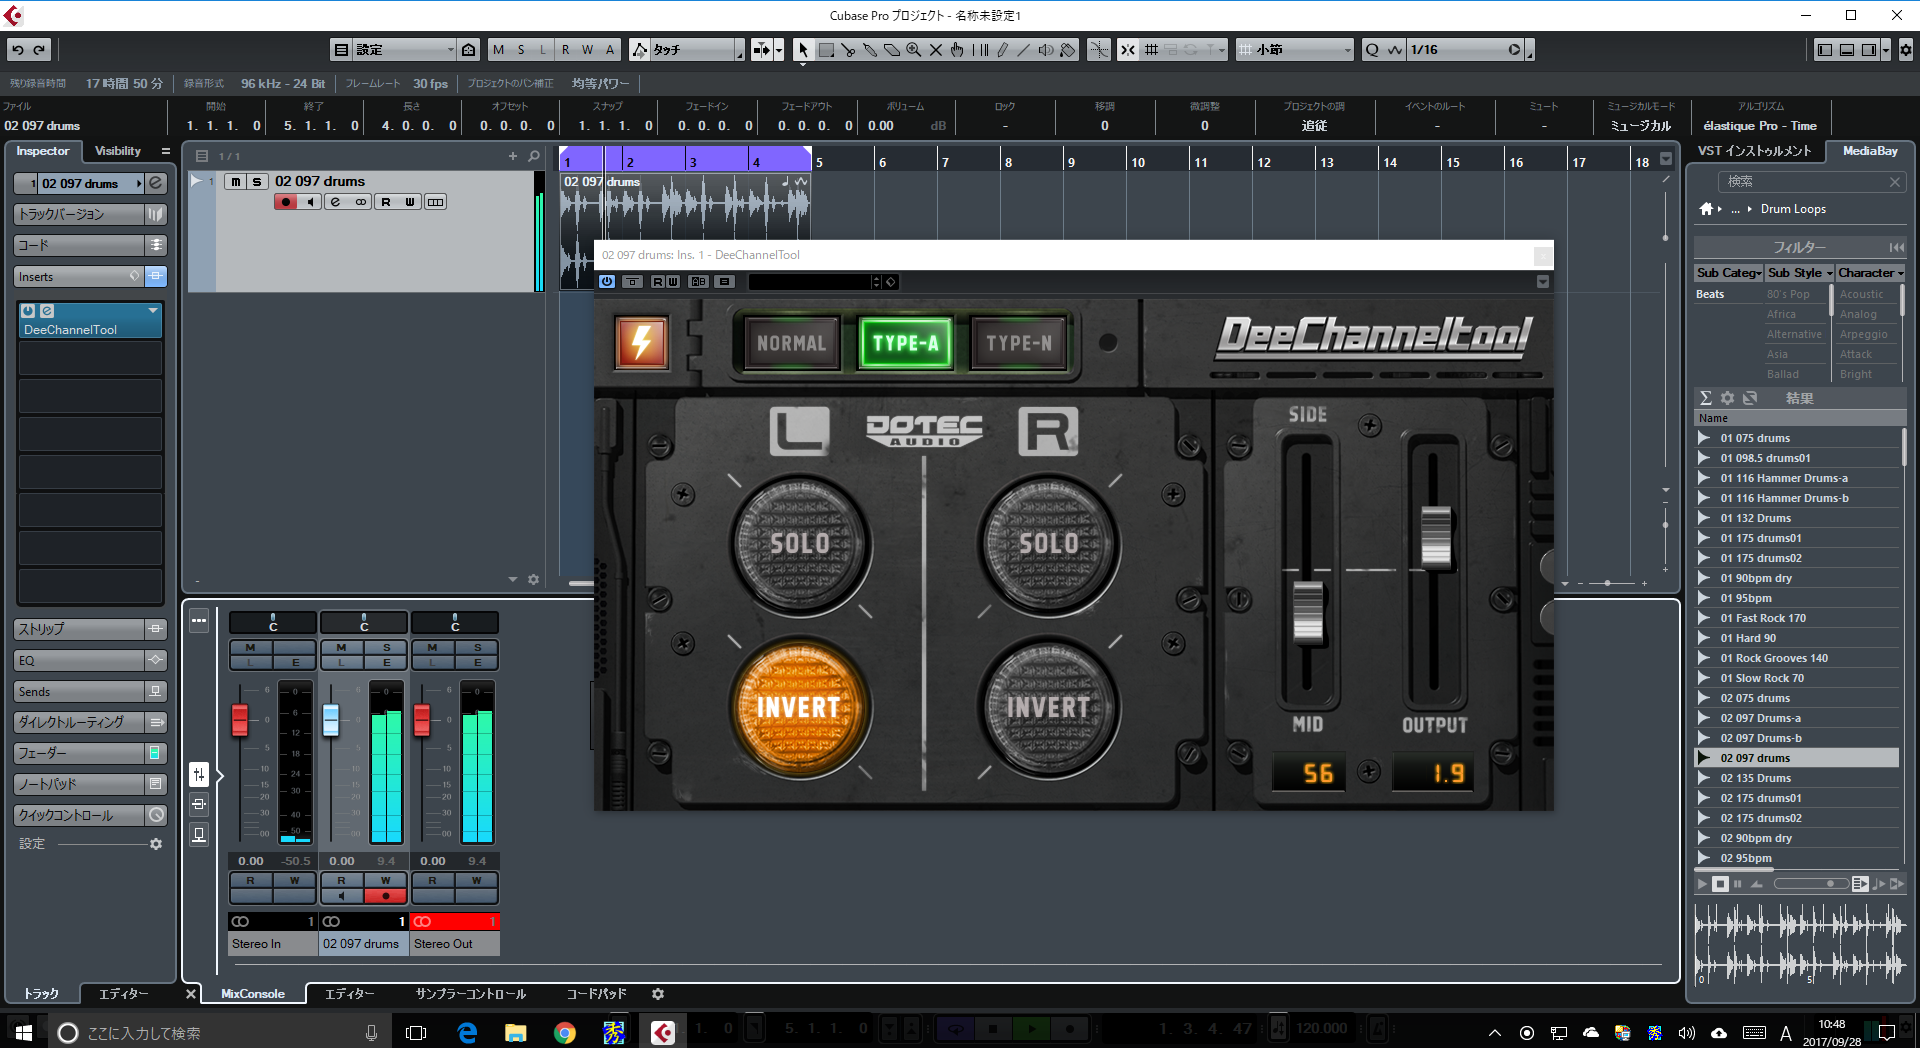
Task: Switch to the Visibility tab
Action: pos(118,151)
